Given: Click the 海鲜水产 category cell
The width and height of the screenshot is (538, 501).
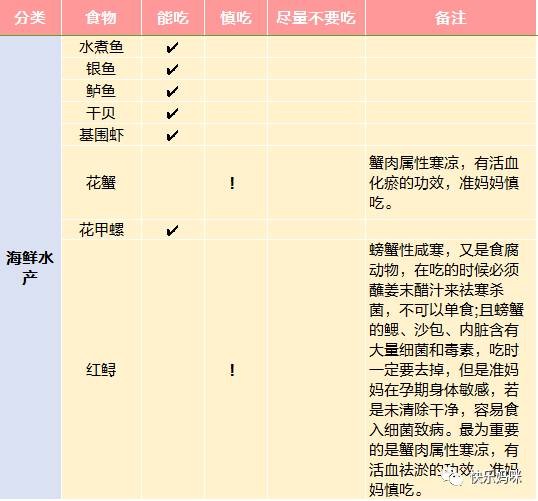Looking at the screenshot, I should pos(30,268).
